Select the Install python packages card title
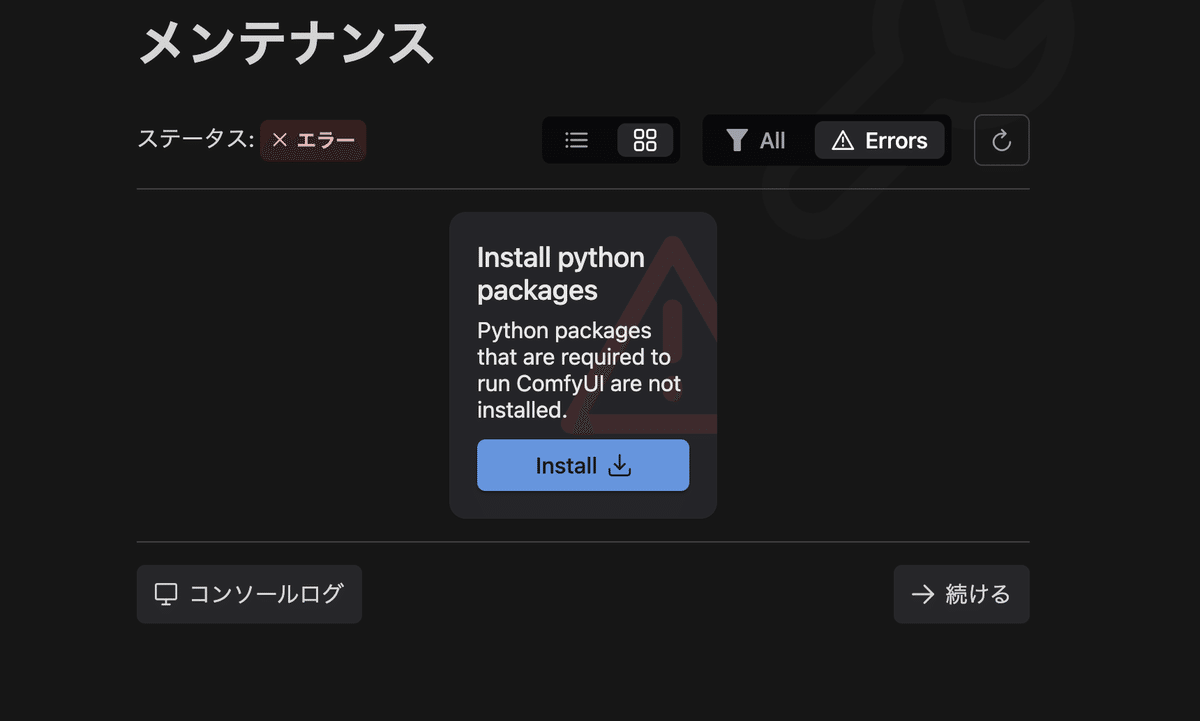Viewport: 1200px width, 721px height. [x=561, y=273]
